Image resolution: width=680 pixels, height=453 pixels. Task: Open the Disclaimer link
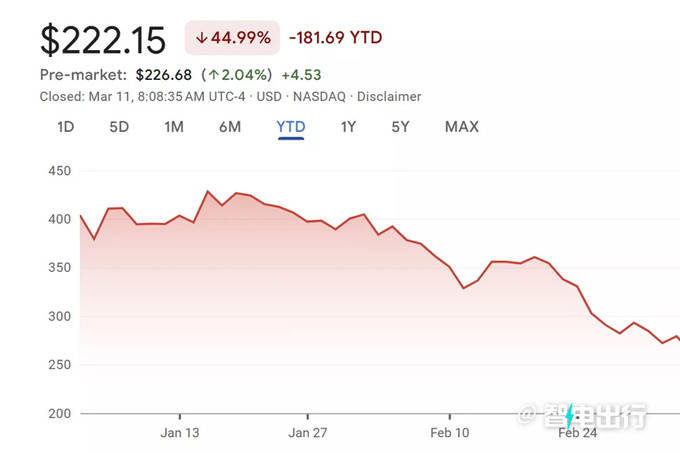click(x=390, y=97)
